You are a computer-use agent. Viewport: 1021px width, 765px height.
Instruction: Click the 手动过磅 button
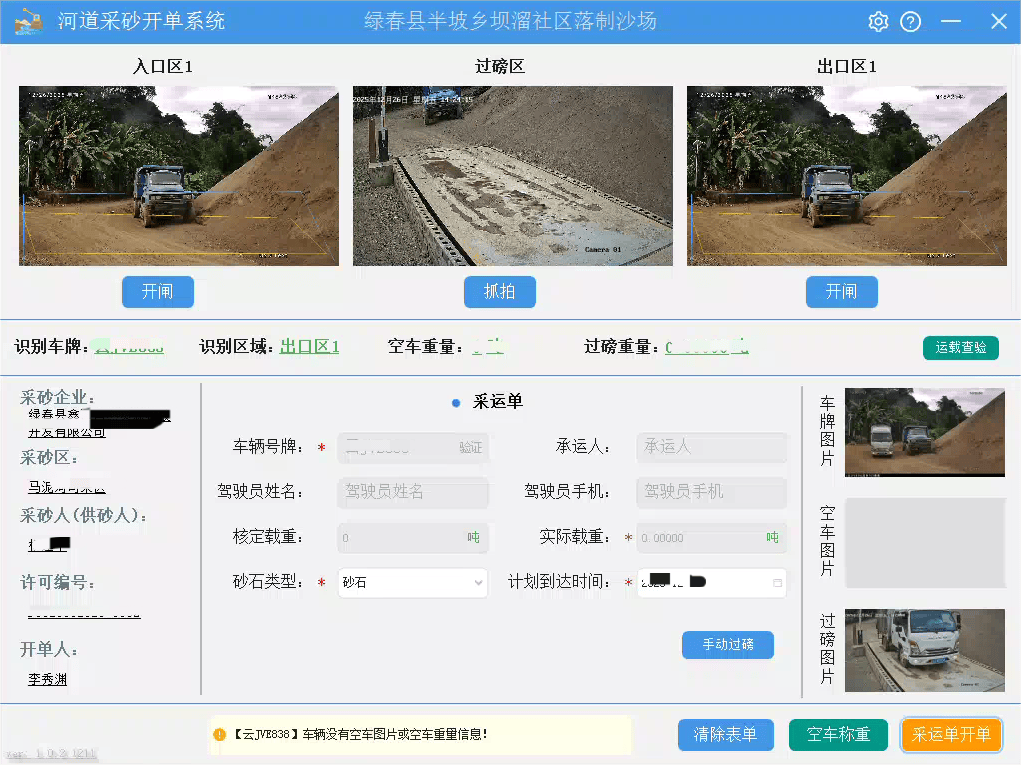728,645
